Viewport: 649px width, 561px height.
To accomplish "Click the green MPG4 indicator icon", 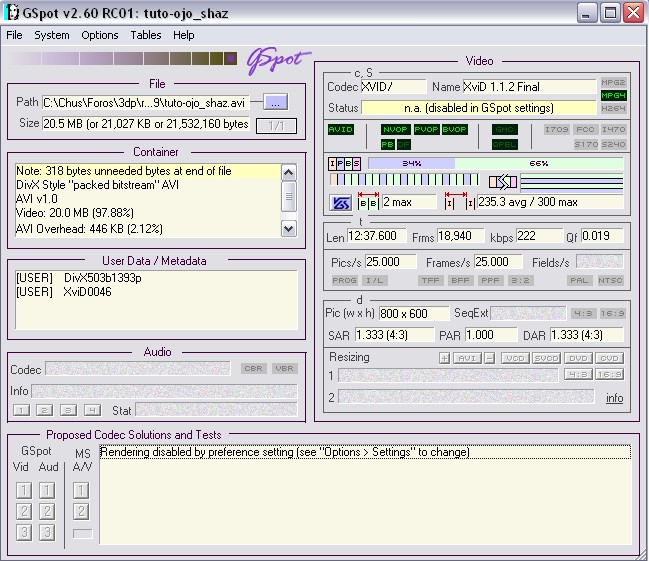I will (x=613, y=96).
